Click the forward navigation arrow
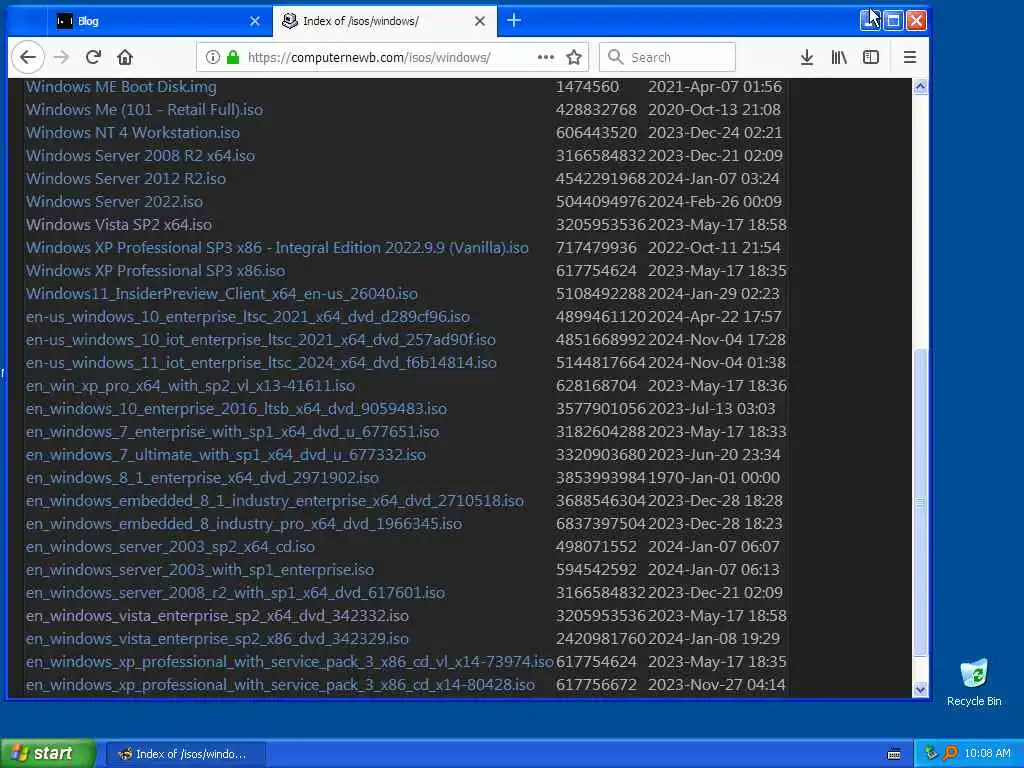Image resolution: width=1024 pixels, height=768 pixels. pos(61,57)
